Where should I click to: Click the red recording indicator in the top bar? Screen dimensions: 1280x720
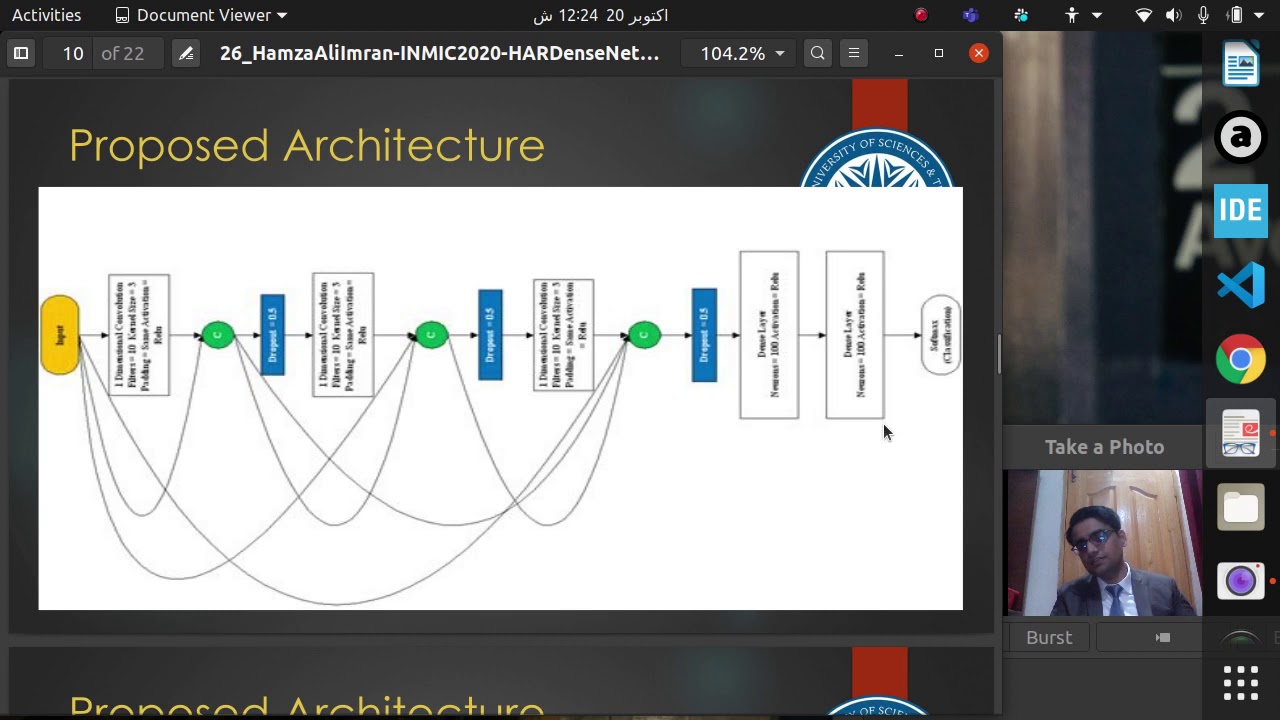coord(921,15)
